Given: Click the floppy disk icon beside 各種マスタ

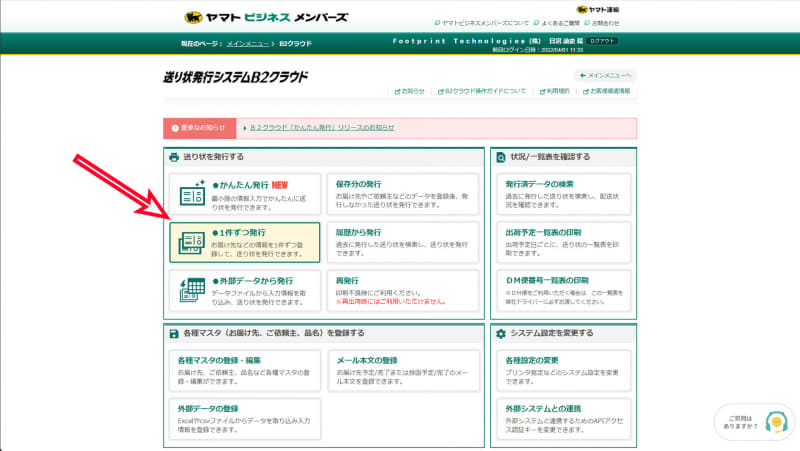Looking at the screenshot, I should point(174,334).
